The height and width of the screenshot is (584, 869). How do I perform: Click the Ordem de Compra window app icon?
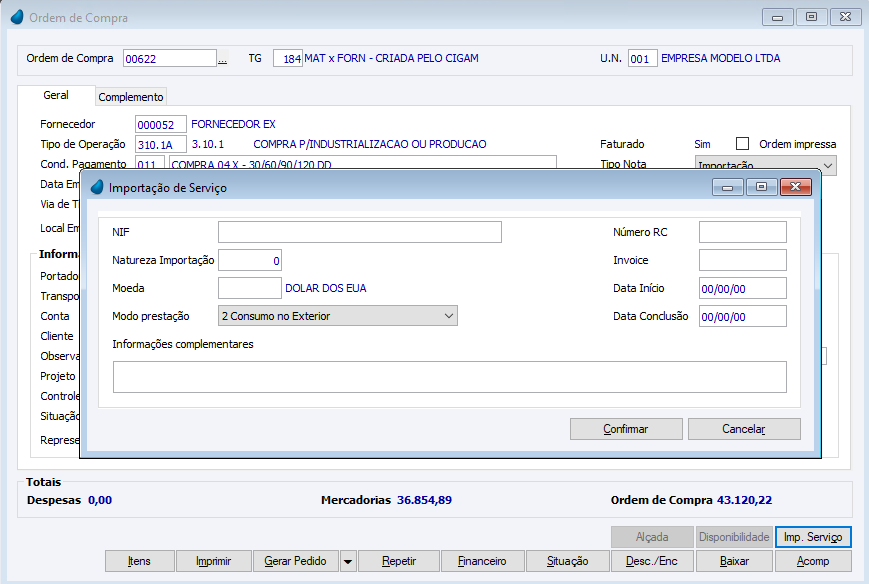[x=17, y=17]
